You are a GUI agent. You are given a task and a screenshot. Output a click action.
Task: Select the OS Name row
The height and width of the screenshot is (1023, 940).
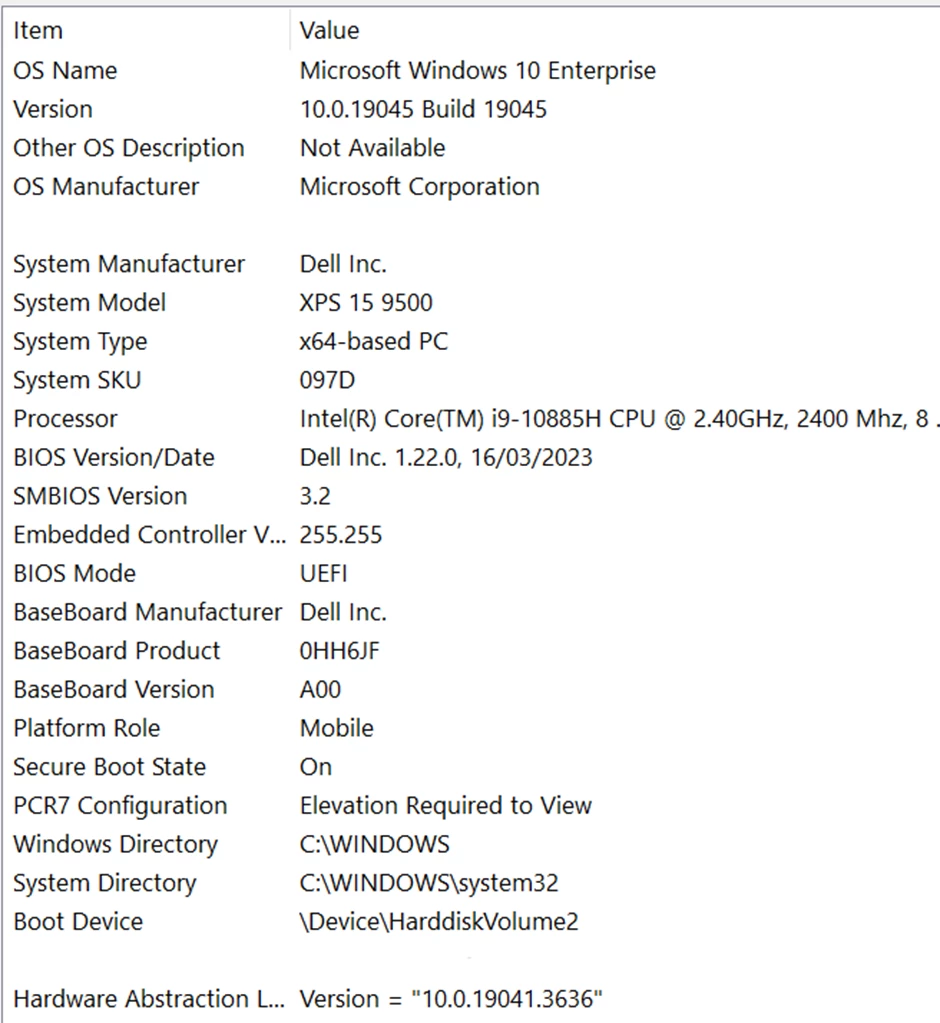click(x=471, y=70)
